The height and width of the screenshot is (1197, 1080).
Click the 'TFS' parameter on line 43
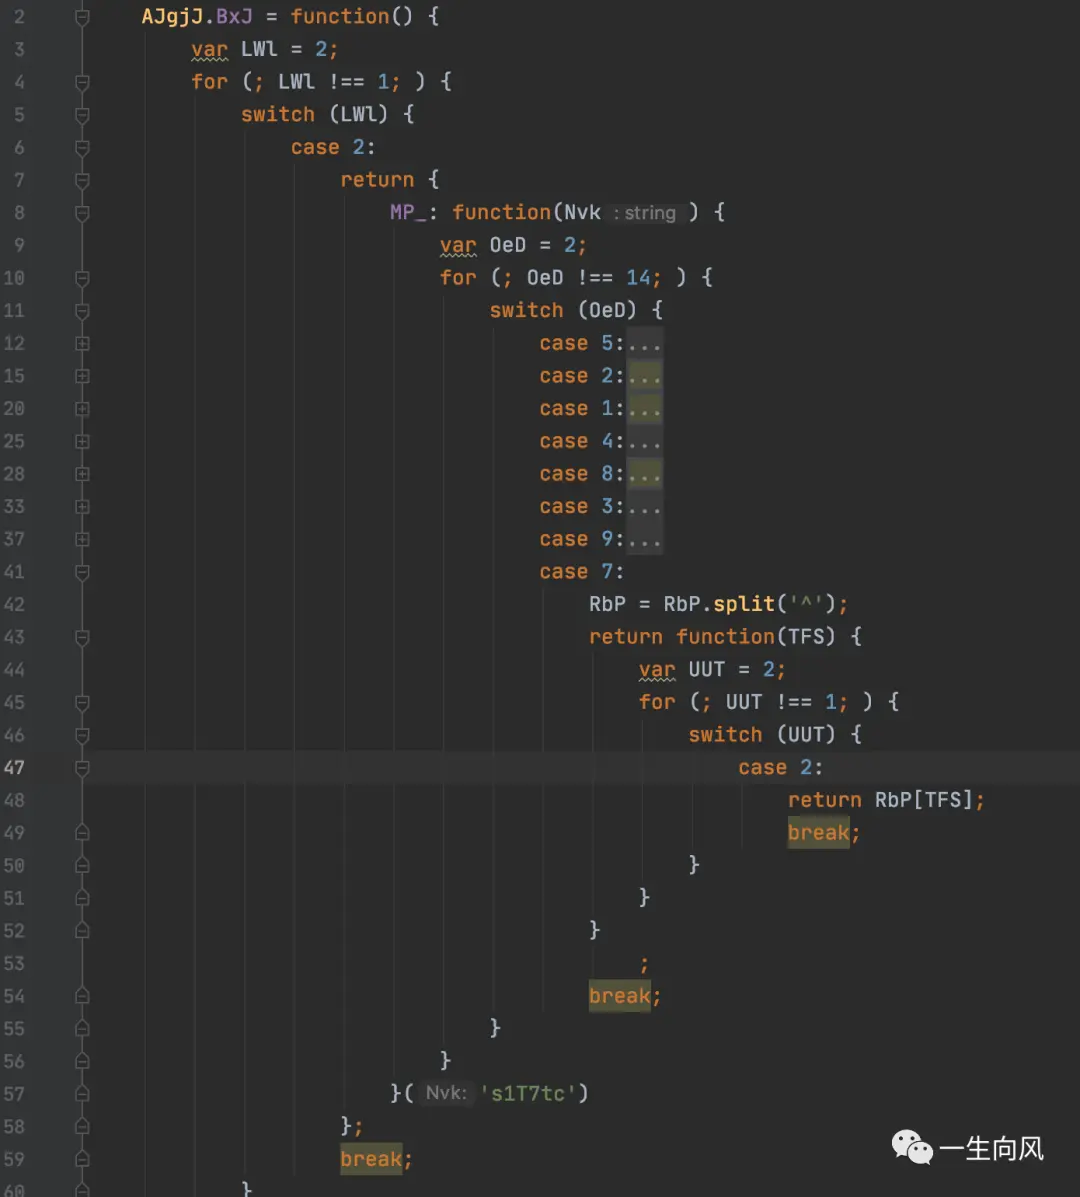point(807,637)
